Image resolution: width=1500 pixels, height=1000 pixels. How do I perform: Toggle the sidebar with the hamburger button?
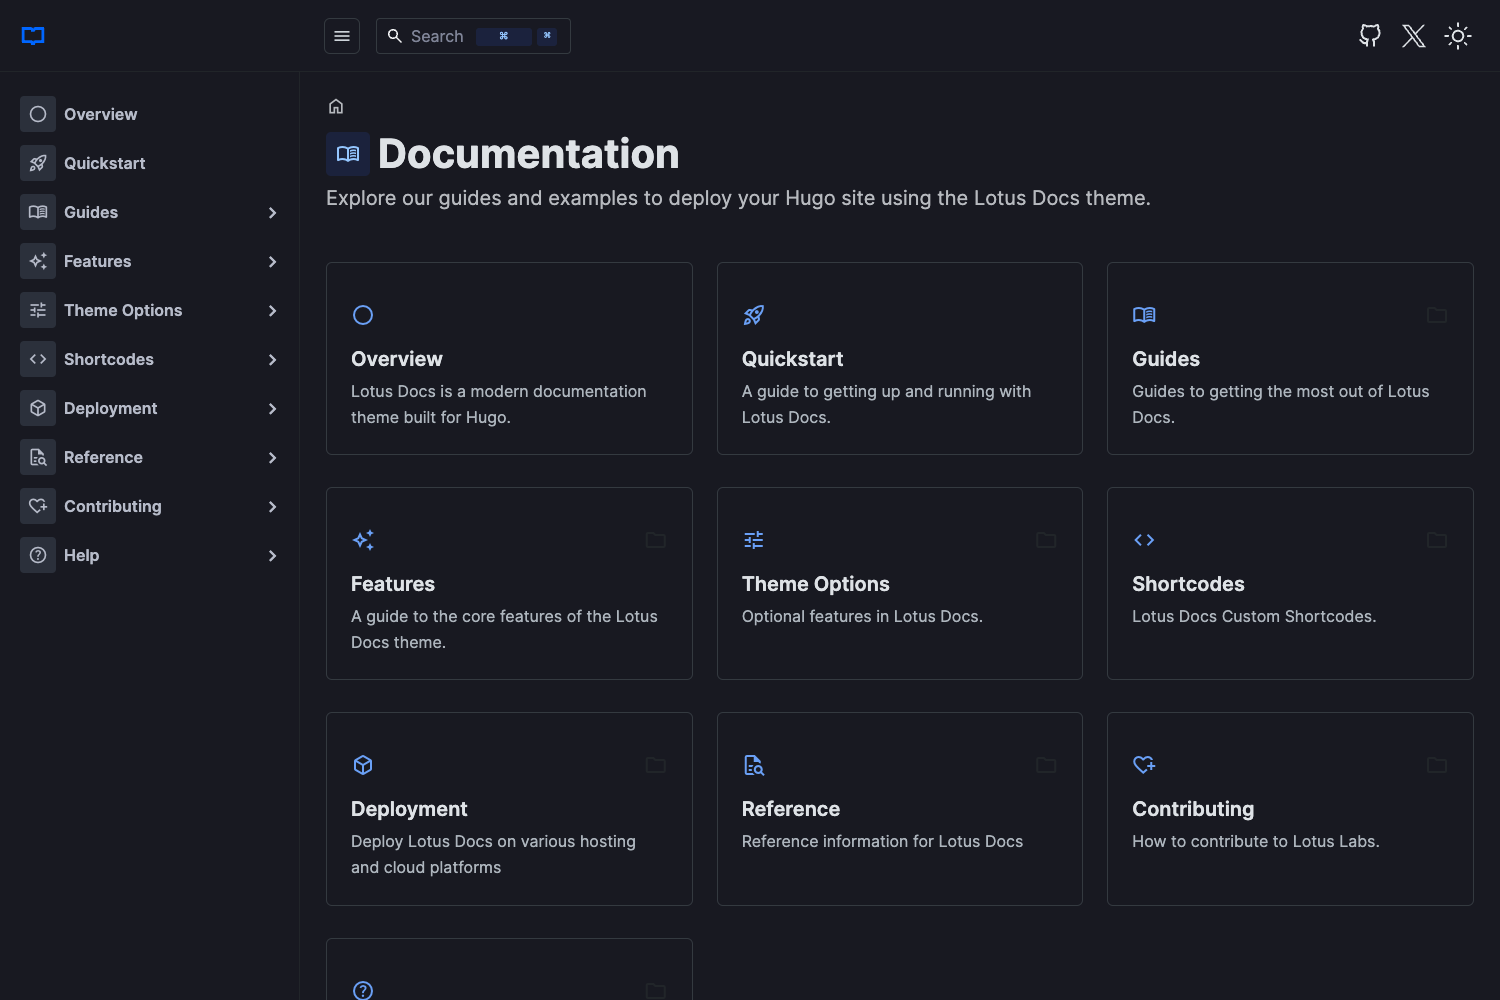(x=341, y=35)
